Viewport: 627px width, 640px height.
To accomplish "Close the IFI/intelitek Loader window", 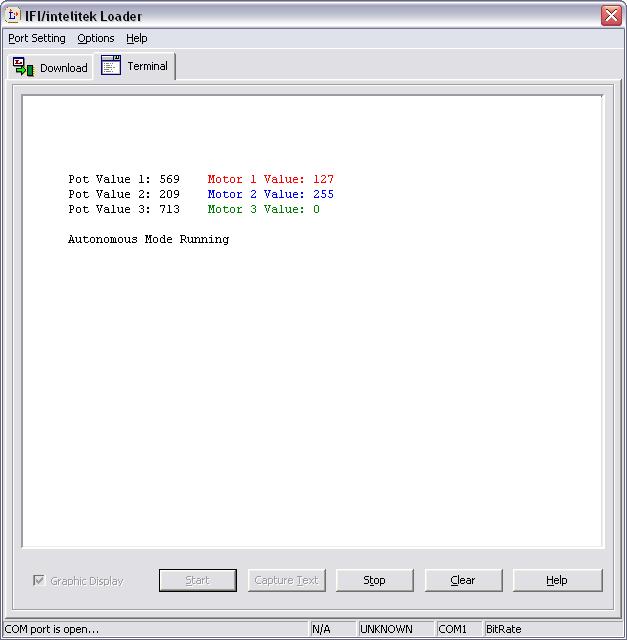I will [x=611, y=16].
